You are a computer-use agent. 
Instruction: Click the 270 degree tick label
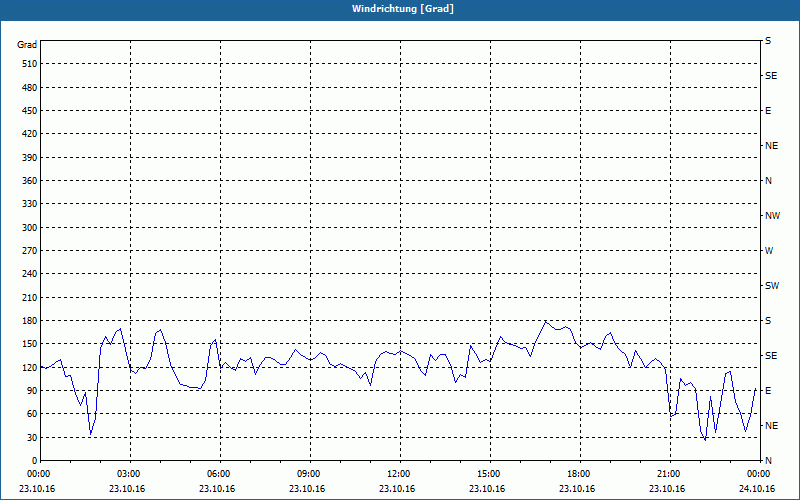(29, 251)
